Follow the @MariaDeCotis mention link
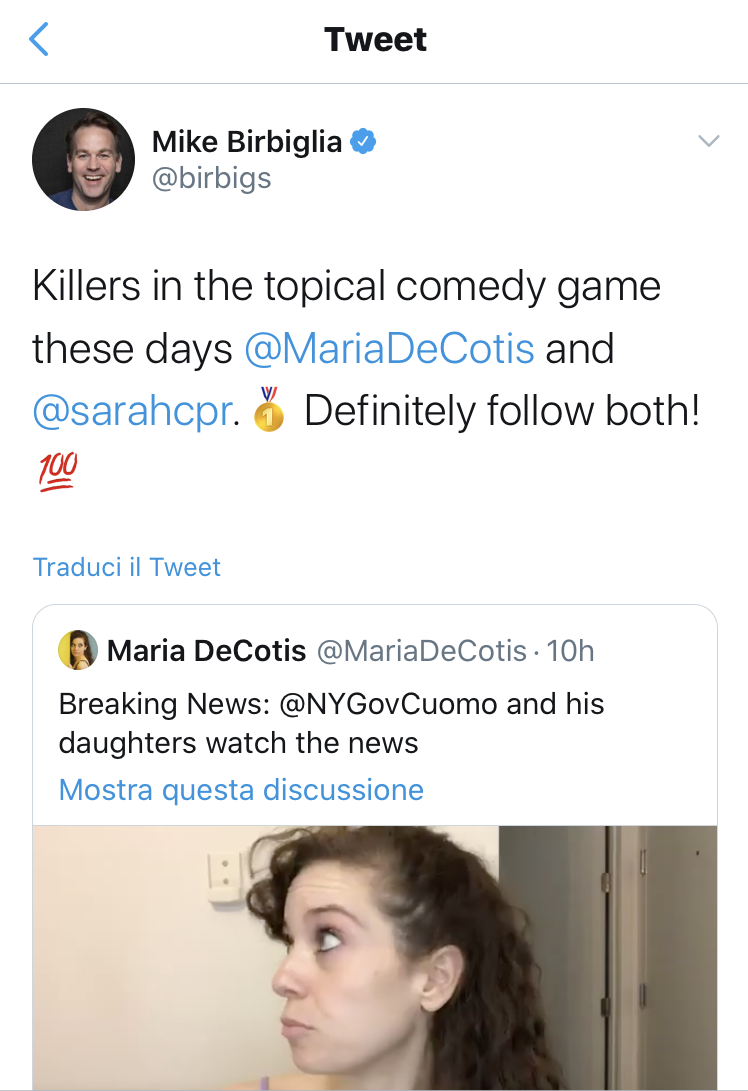 [x=390, y=349]
